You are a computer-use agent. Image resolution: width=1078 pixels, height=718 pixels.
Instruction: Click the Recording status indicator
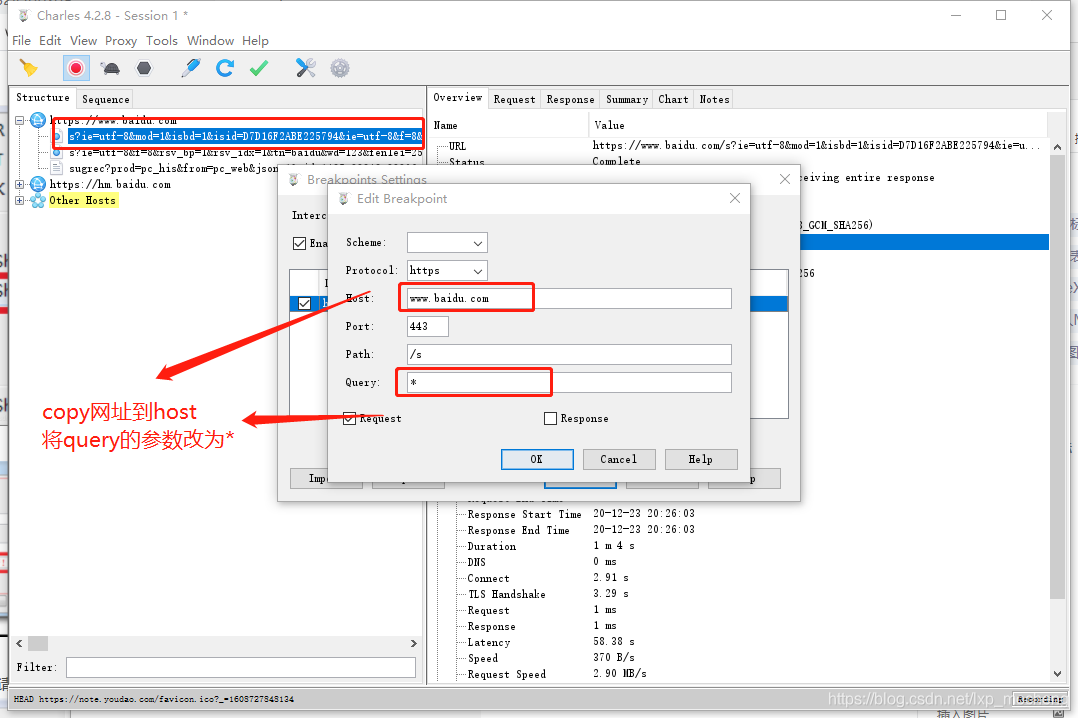pyautogui.click(x=1040, y=699)
